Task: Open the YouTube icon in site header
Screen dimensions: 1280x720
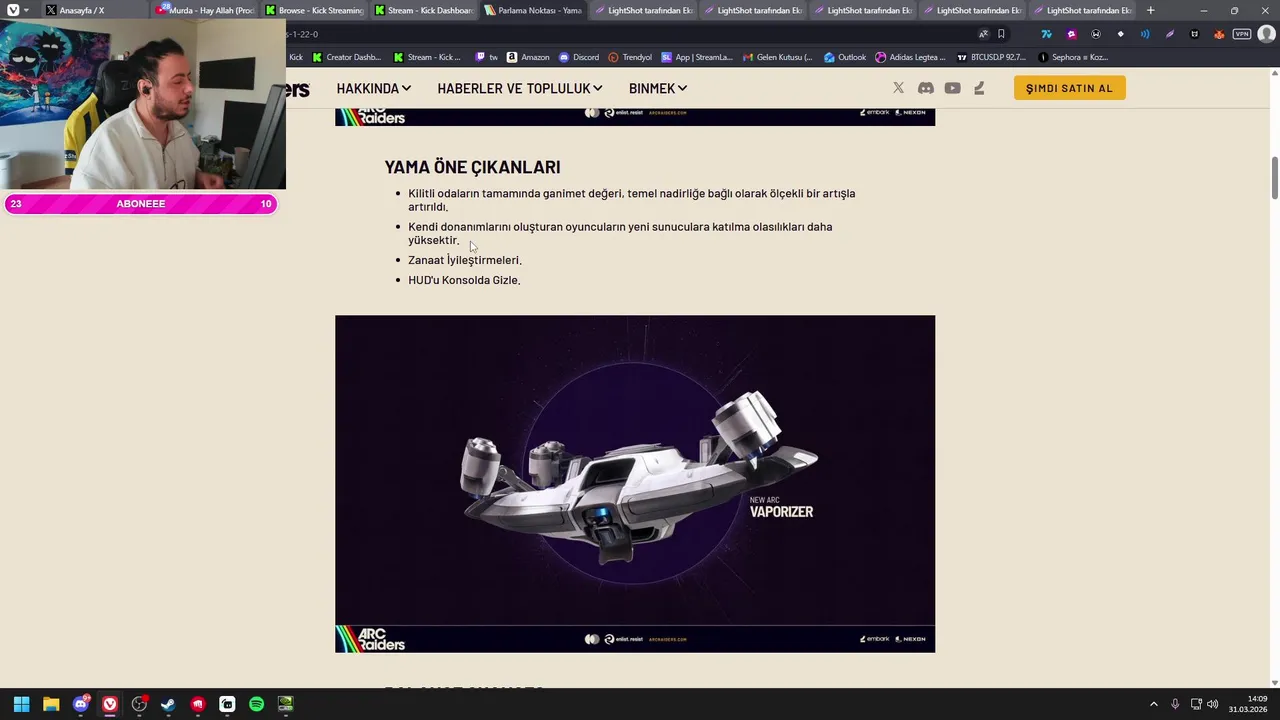Action: tap(953, 88)
